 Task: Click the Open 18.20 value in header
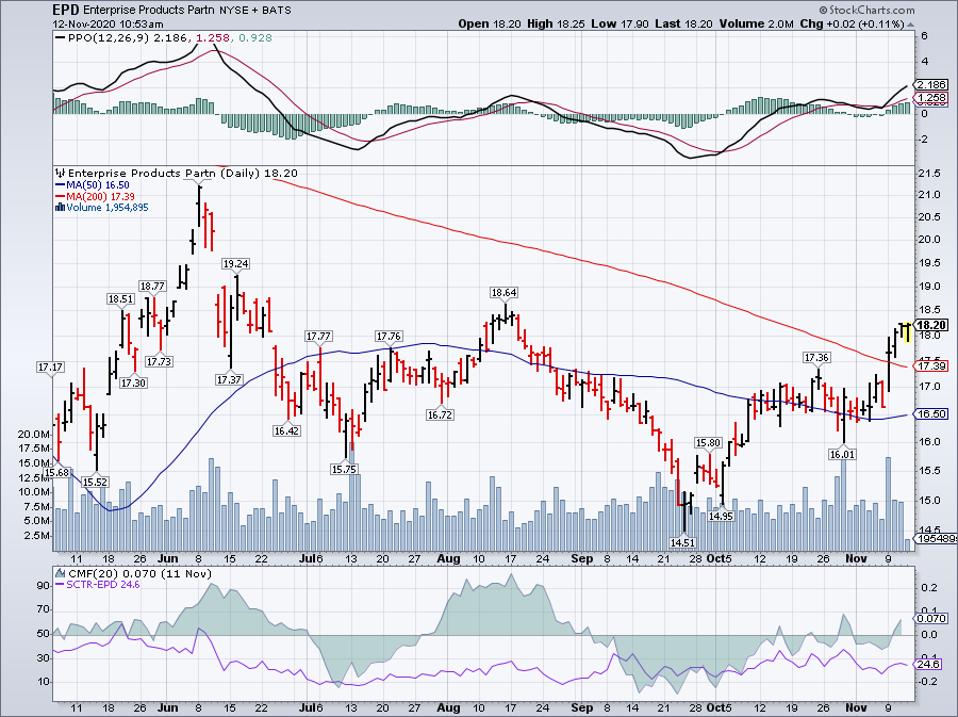click(x=490, y=24)
